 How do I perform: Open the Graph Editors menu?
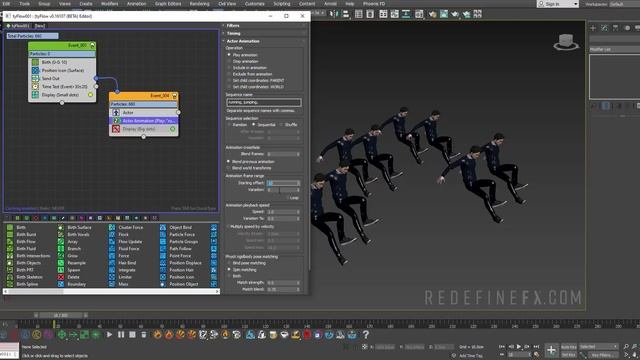tap(168, 4)
